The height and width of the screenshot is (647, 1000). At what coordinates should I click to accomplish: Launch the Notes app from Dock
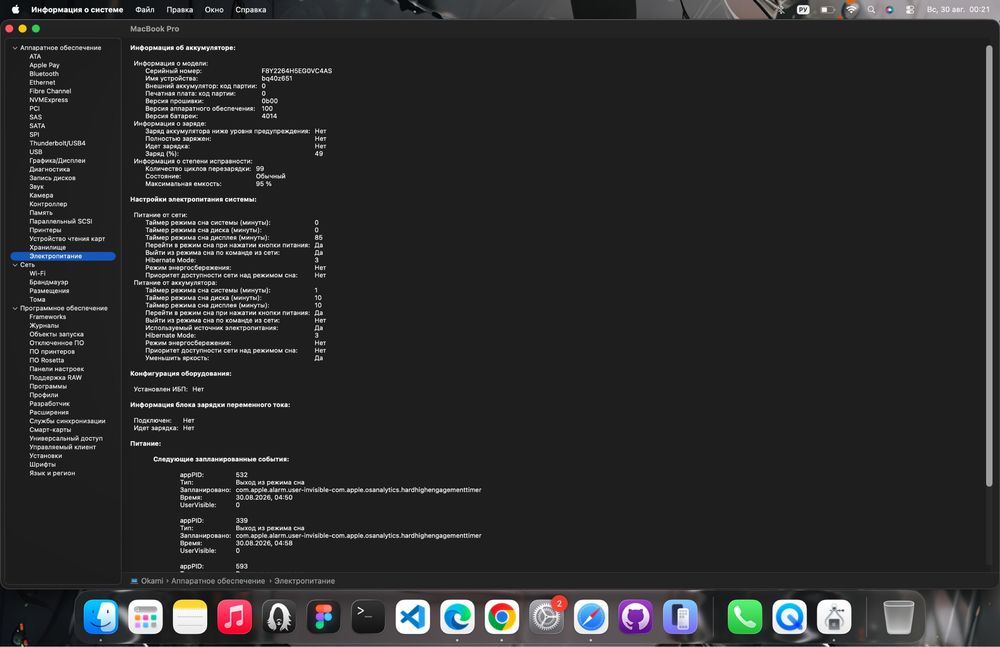coord(190,617)
